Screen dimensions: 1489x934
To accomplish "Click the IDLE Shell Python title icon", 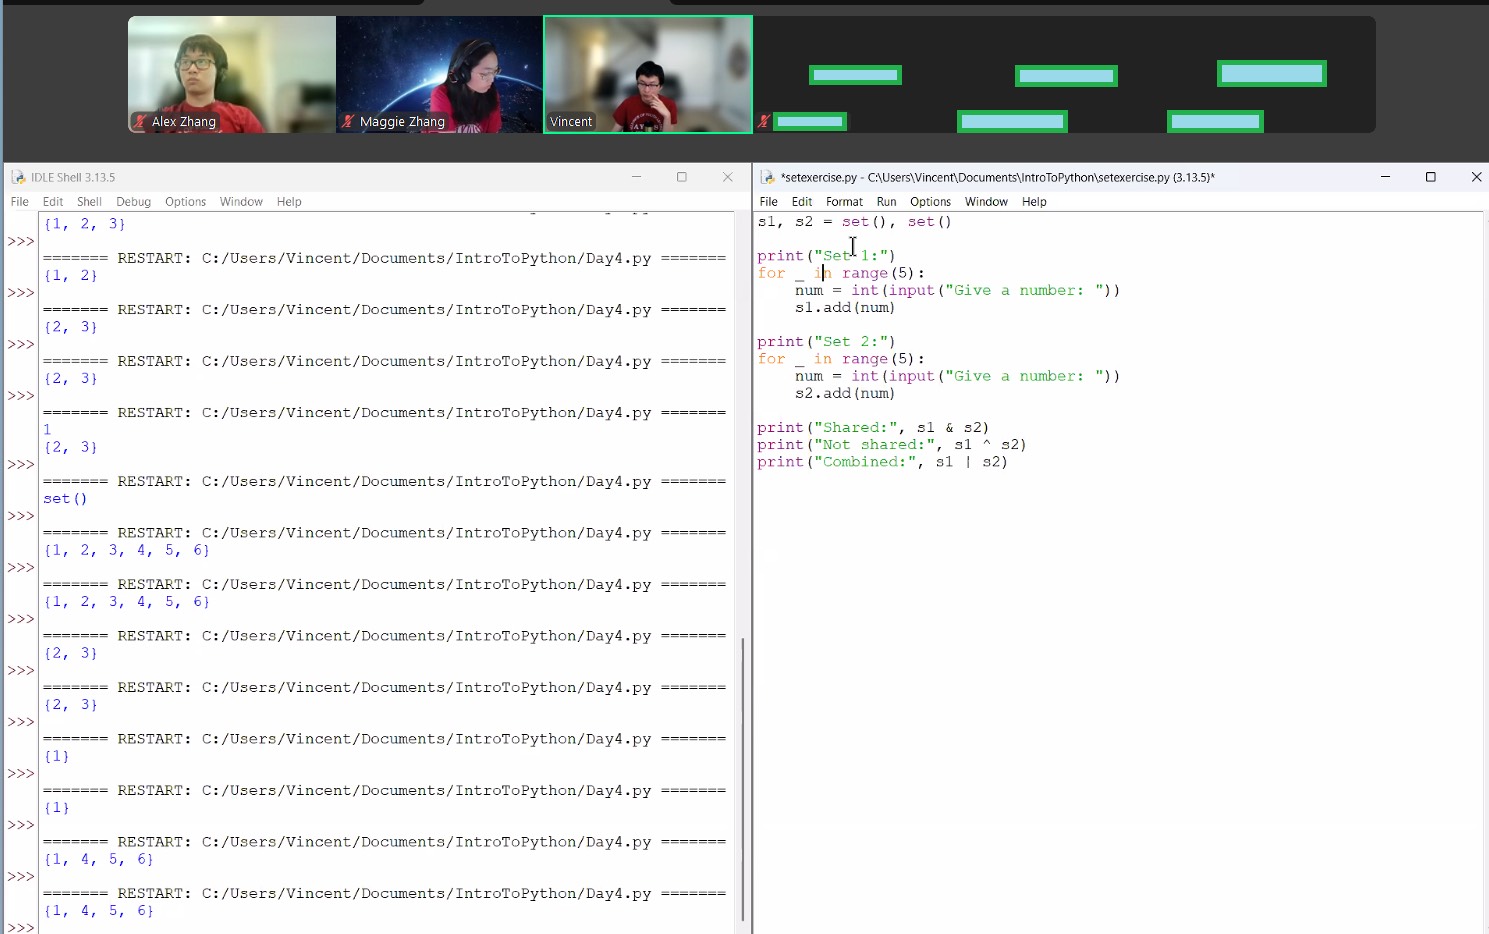I will coord(18,177).
